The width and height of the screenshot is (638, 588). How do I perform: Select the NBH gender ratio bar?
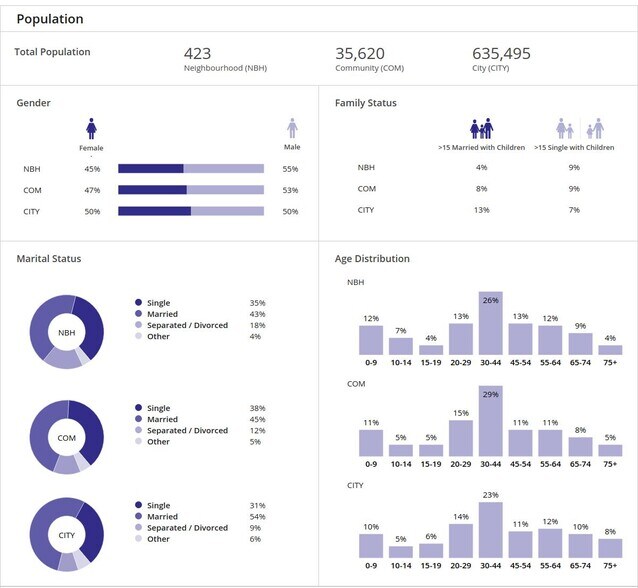click(x=191, y=168)
